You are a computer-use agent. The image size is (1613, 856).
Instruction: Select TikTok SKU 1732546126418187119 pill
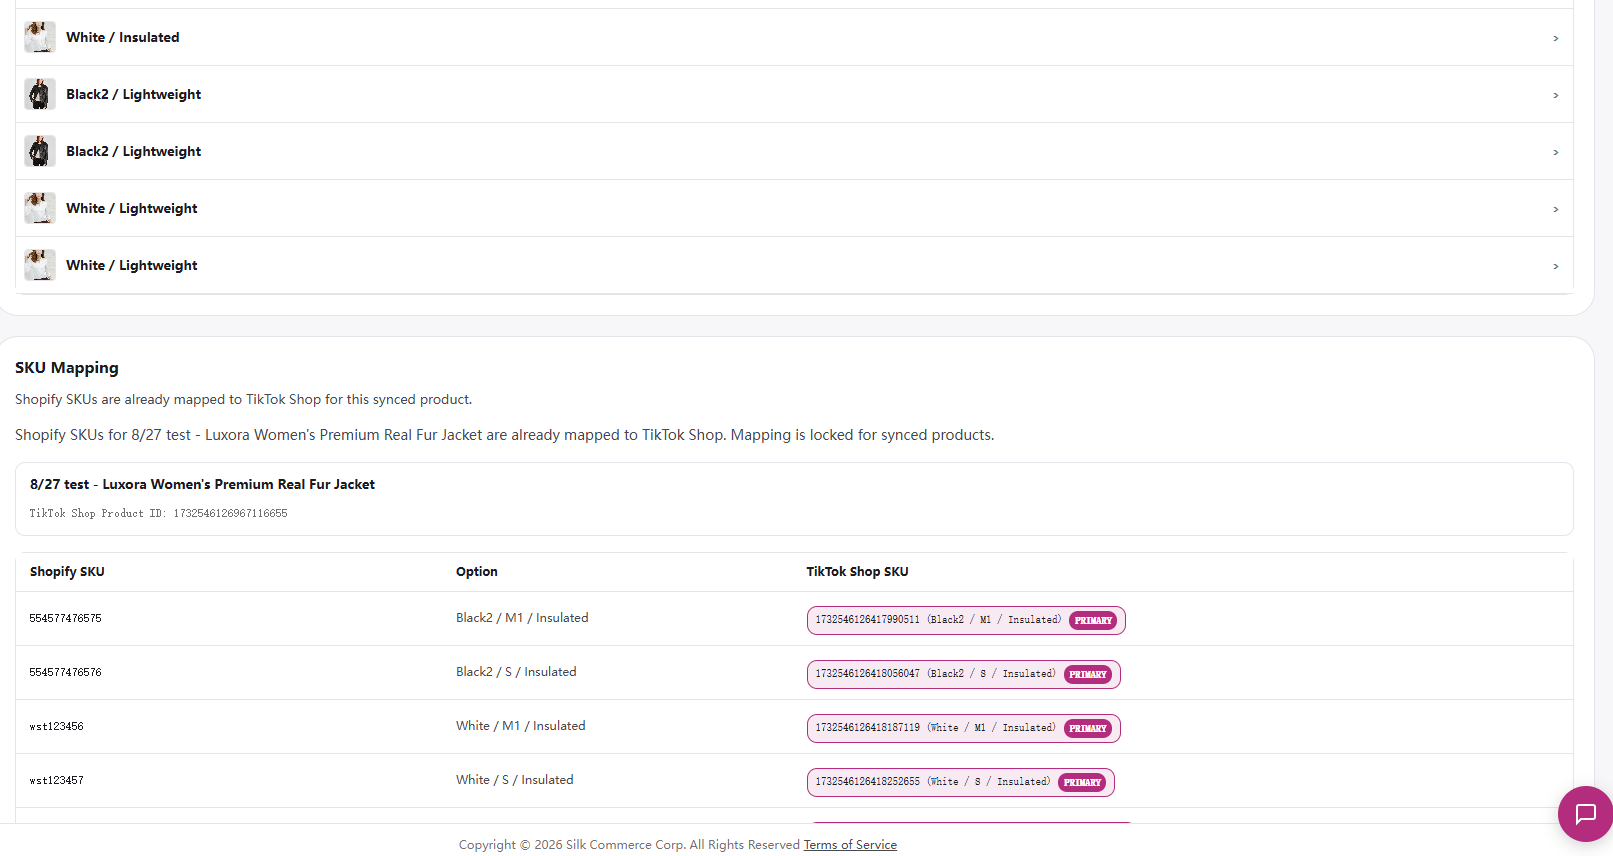point(963,728)
